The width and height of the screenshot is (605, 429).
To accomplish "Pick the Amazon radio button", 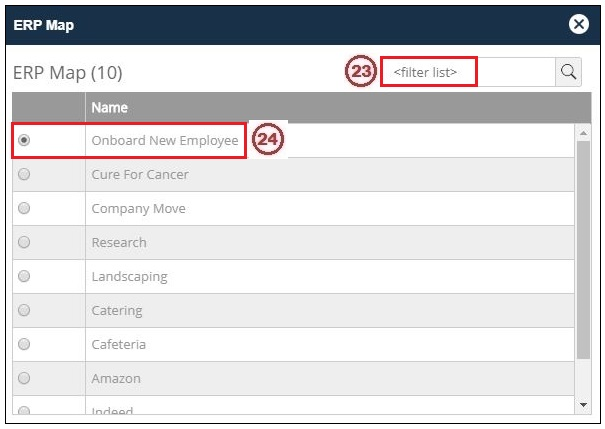I will [24, 379].
